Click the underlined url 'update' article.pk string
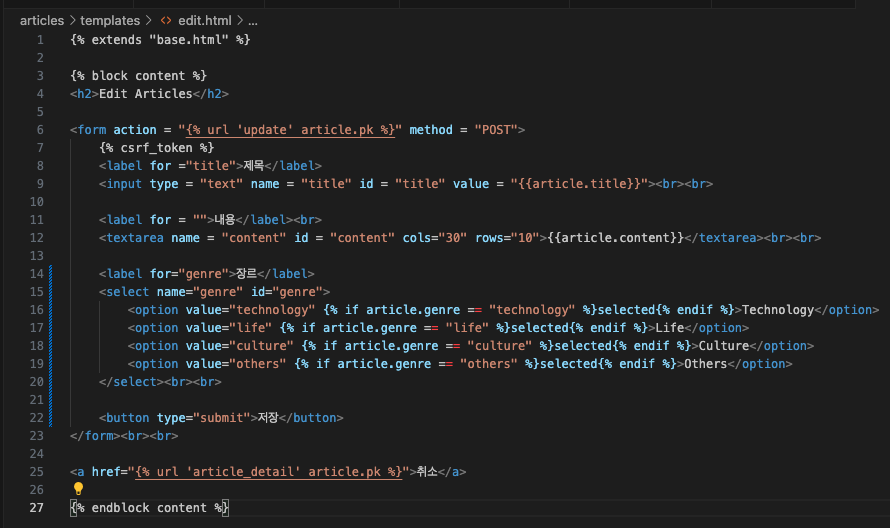 coord(290,130)
